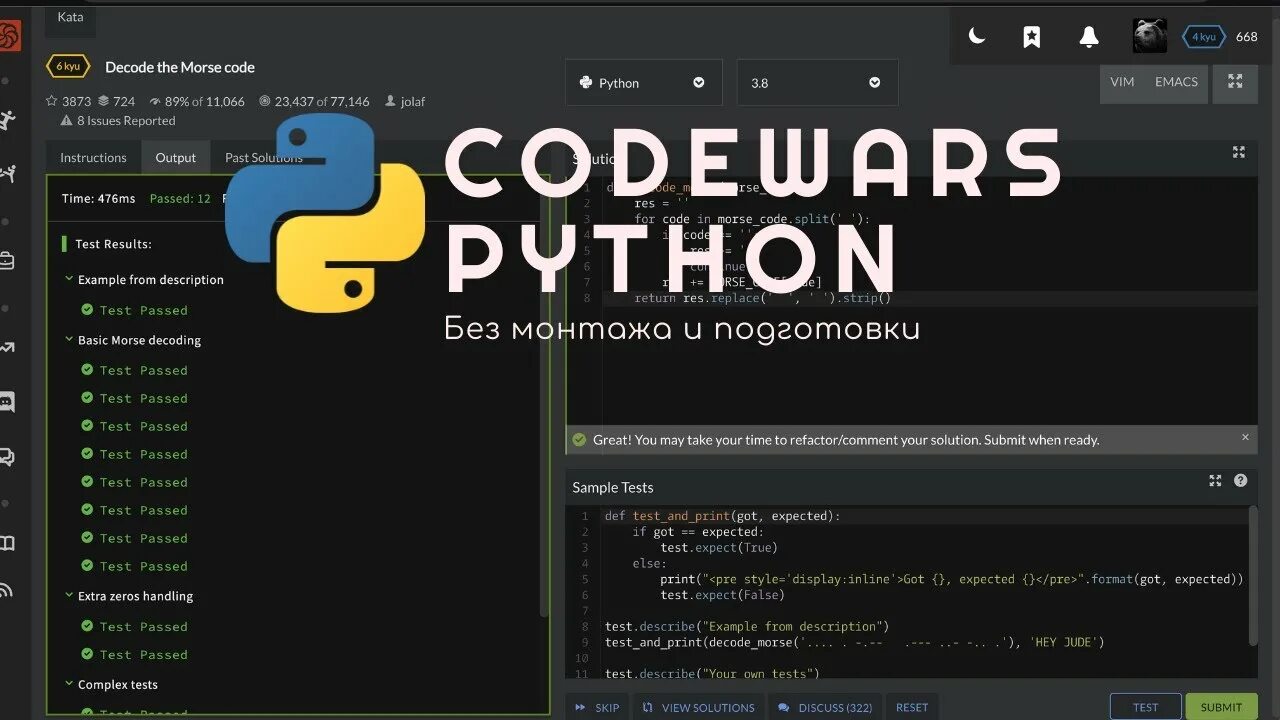The image size is (1280, 720).
Task: Click the 8 Issues Reported warning
Action: click(x=118, y=120)
